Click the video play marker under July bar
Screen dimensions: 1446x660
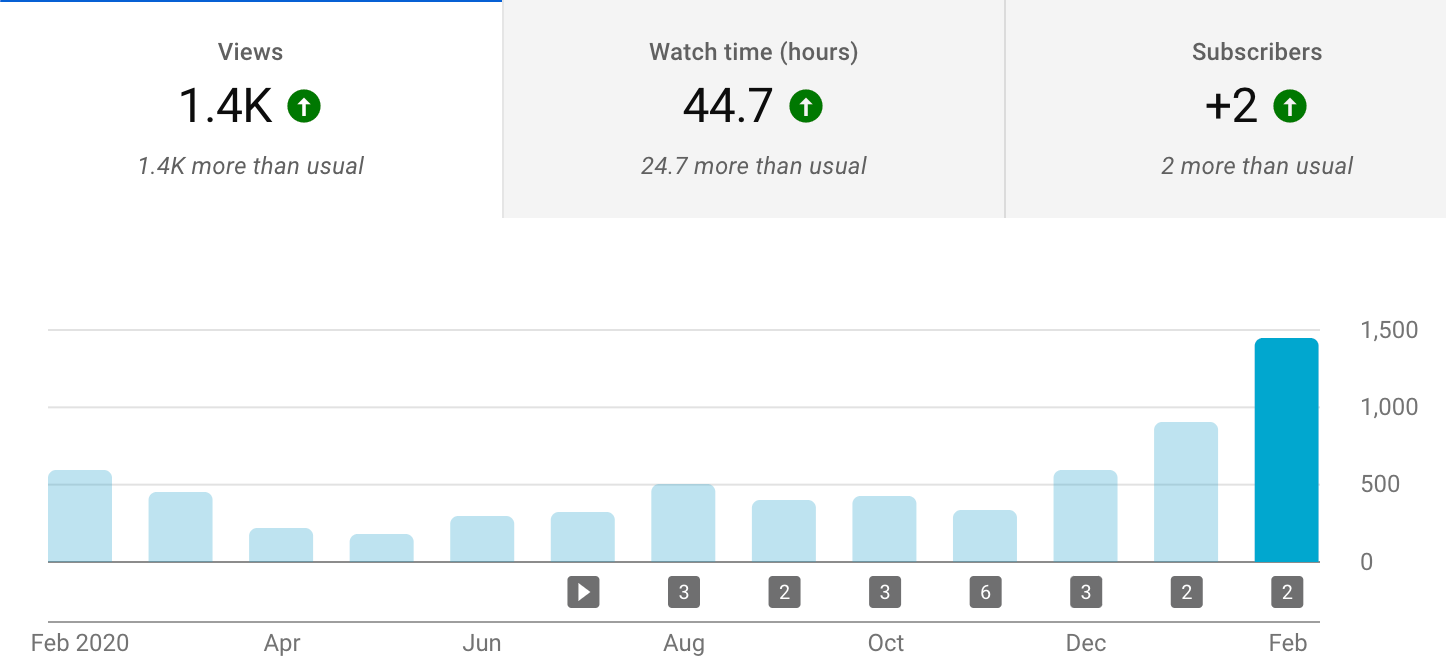pos(583,592)
